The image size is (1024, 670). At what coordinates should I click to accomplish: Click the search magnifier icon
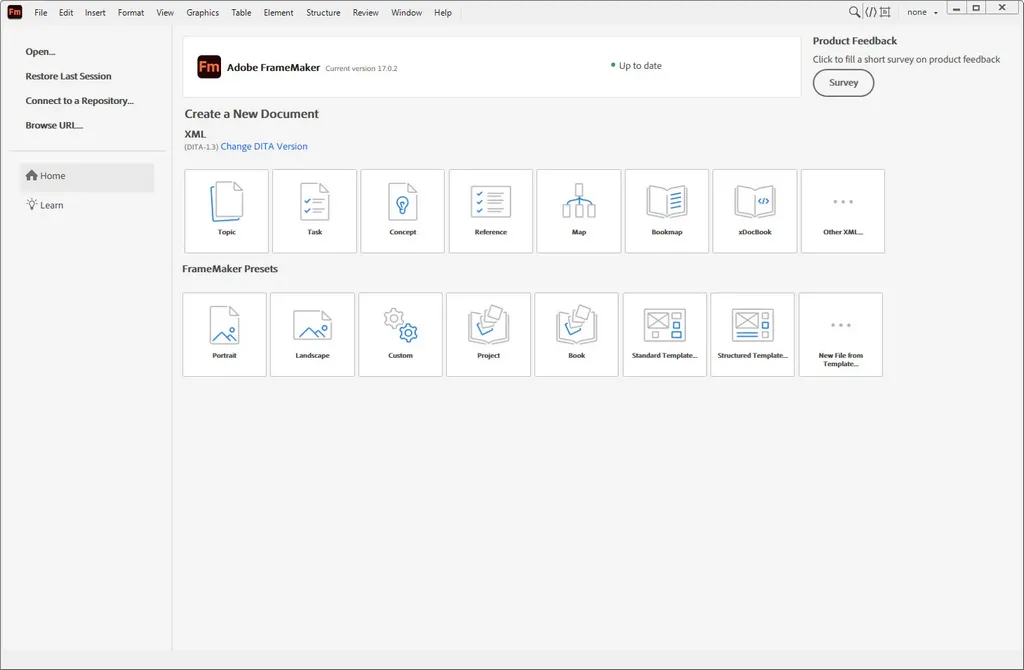[x=854, y=12]
